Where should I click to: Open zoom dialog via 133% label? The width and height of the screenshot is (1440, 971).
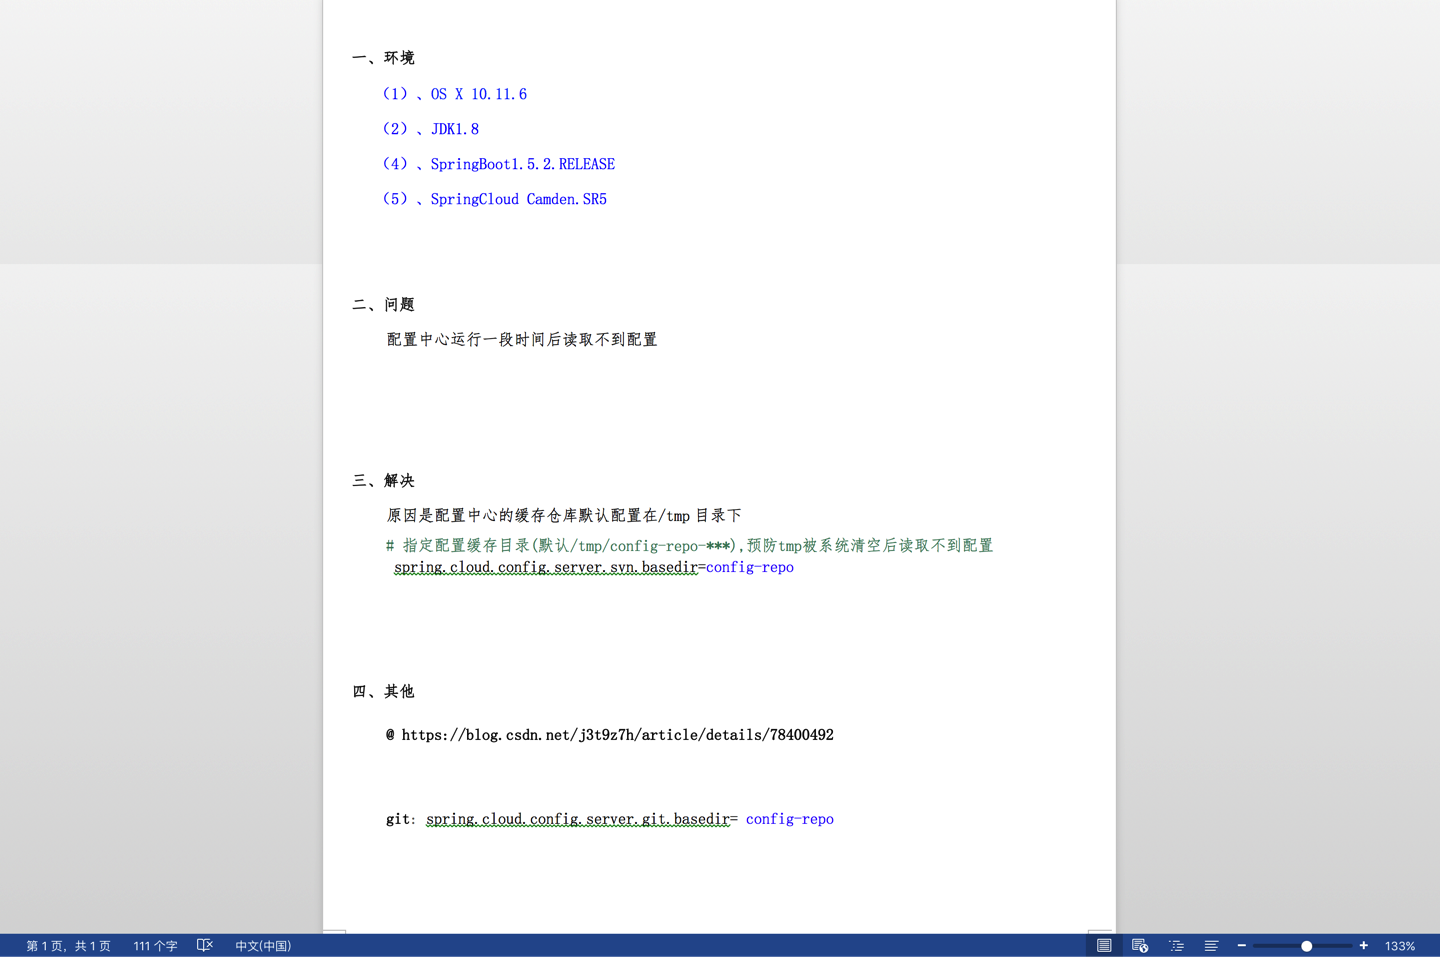click(x=1400, y=945)
